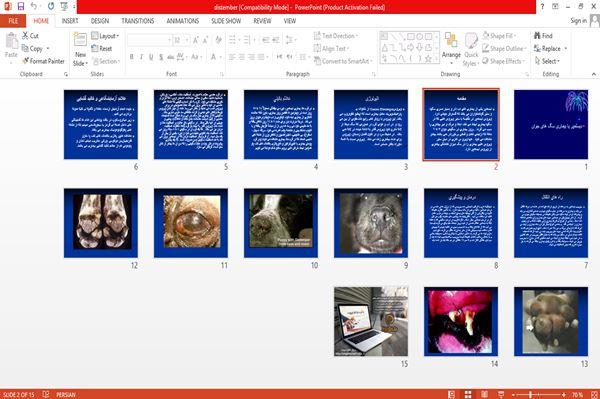Click the Format Painter brush icon

point(26,61)
